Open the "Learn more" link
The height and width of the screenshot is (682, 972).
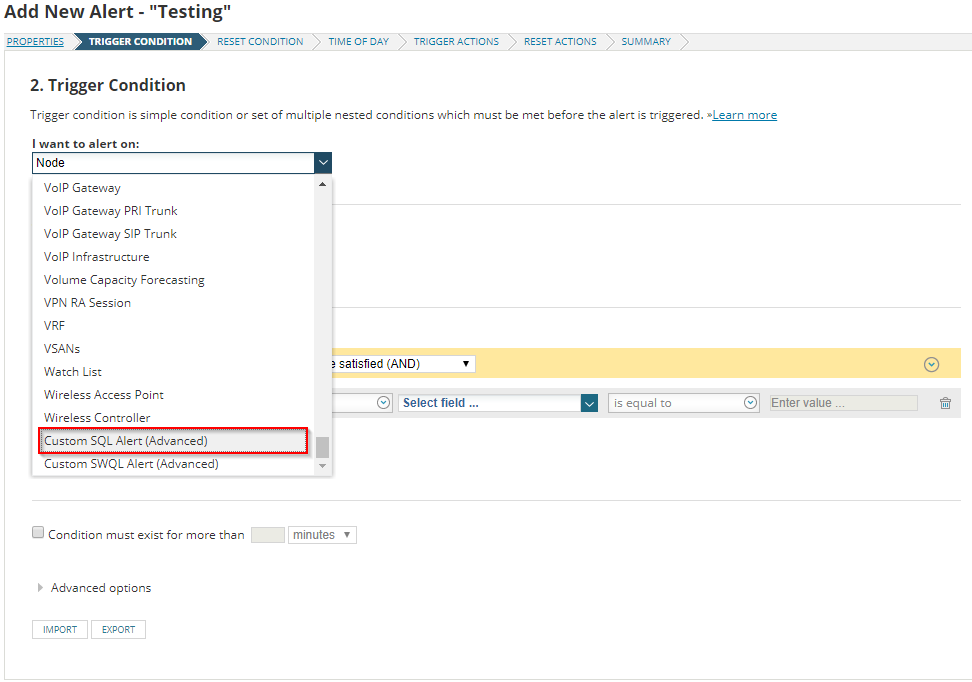click(x=744, y=114)
